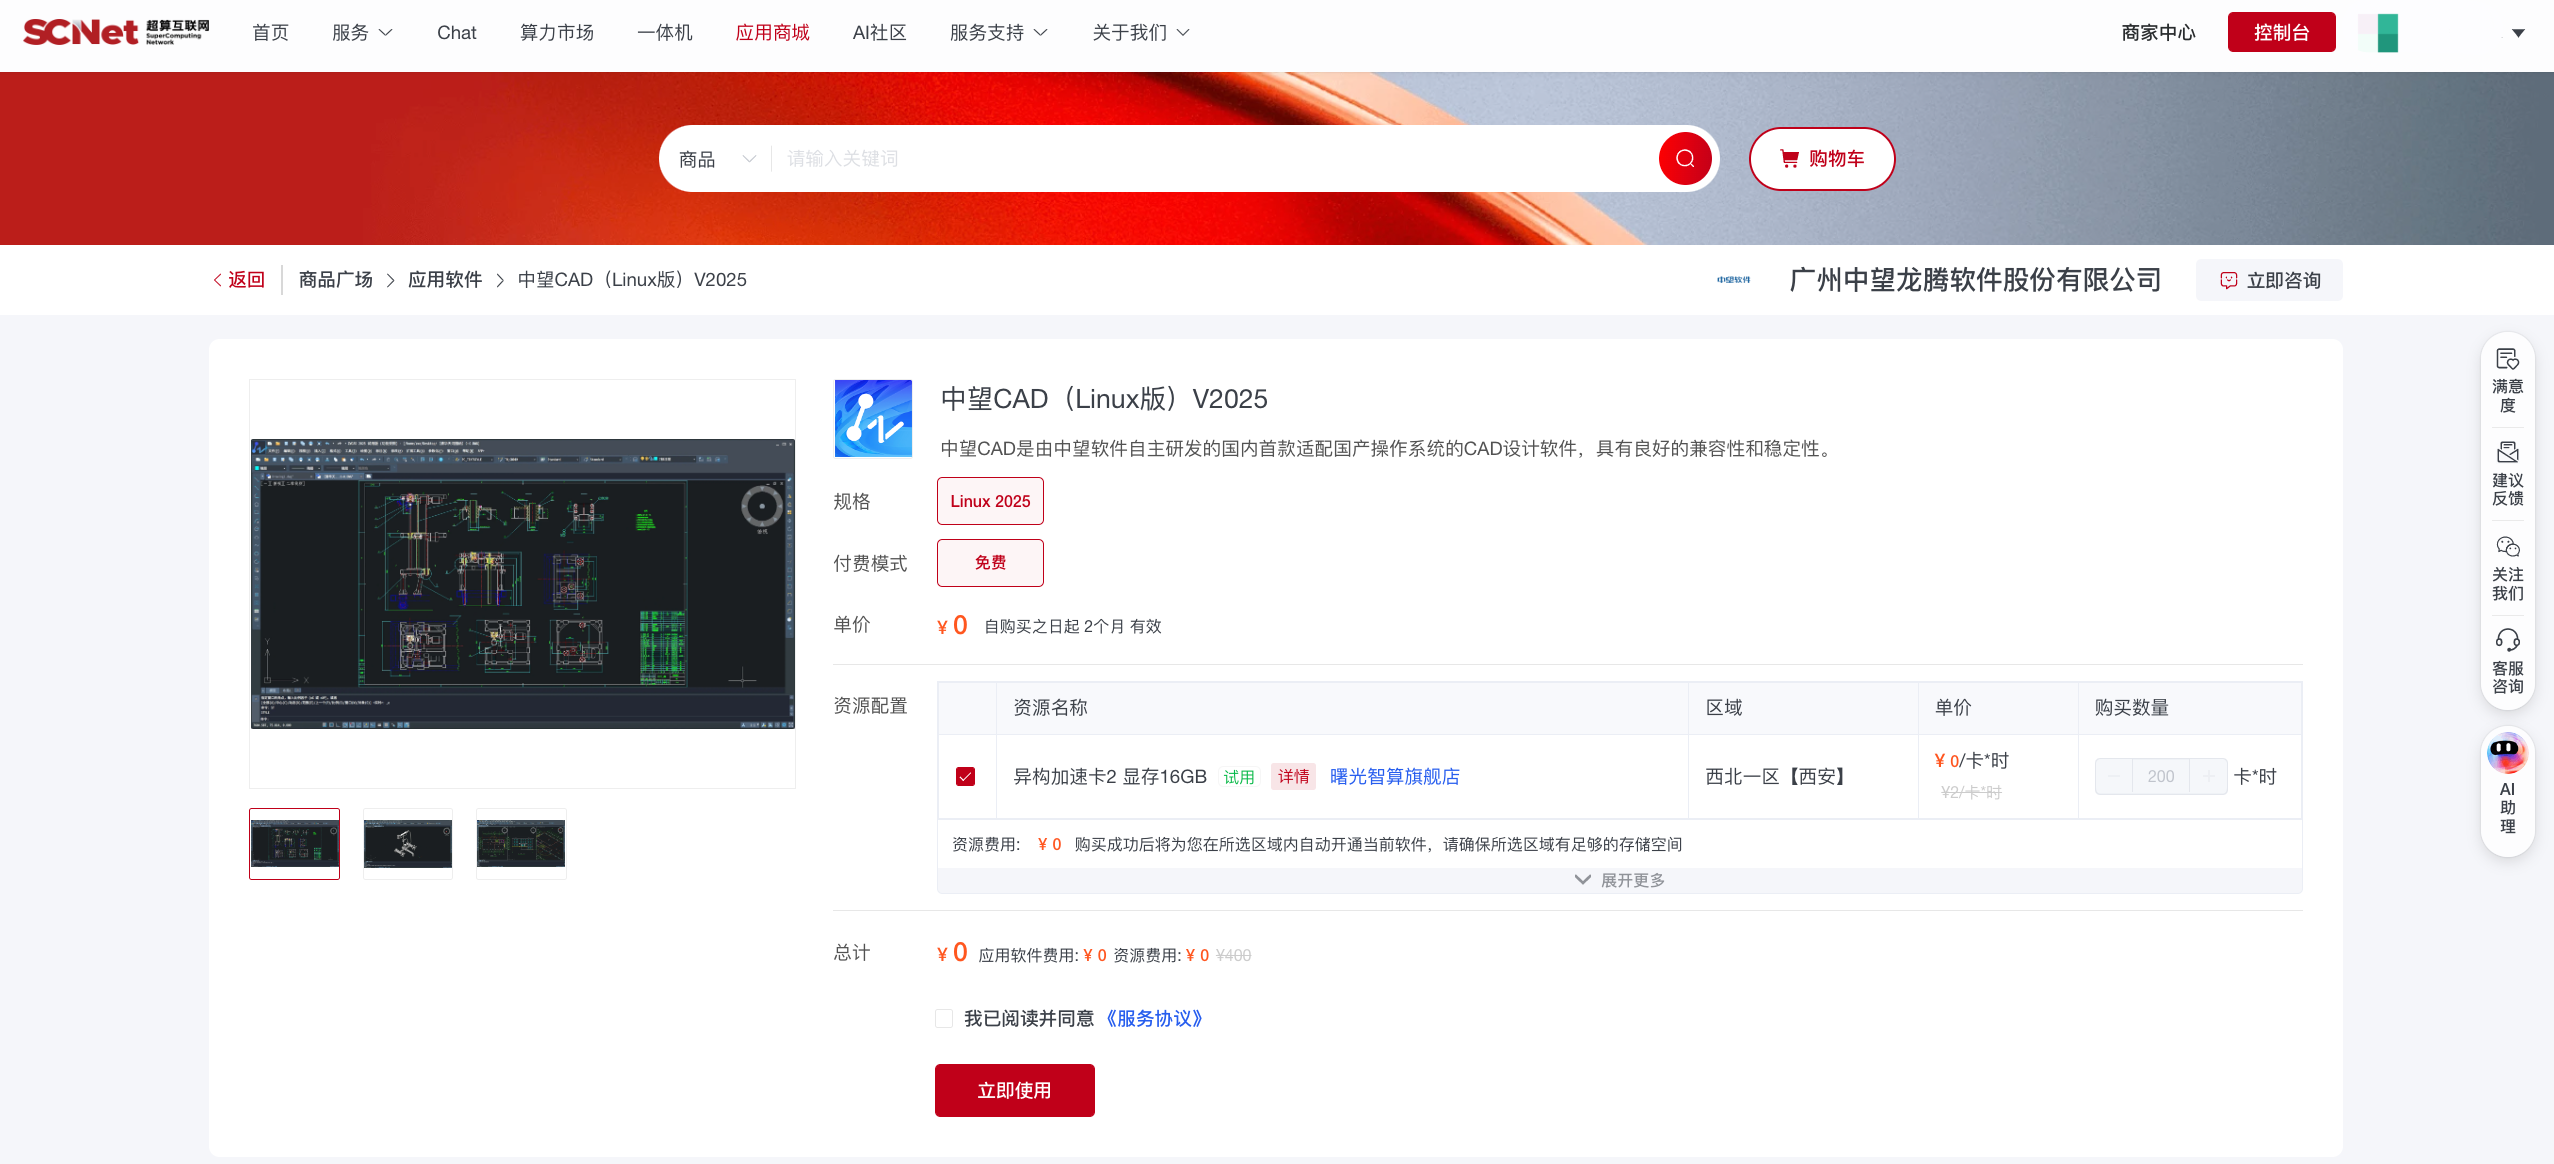Screen dimensions: 2554x1164
Task: Decrease purchase quantity with minus button
Action: pos(2114,777)
